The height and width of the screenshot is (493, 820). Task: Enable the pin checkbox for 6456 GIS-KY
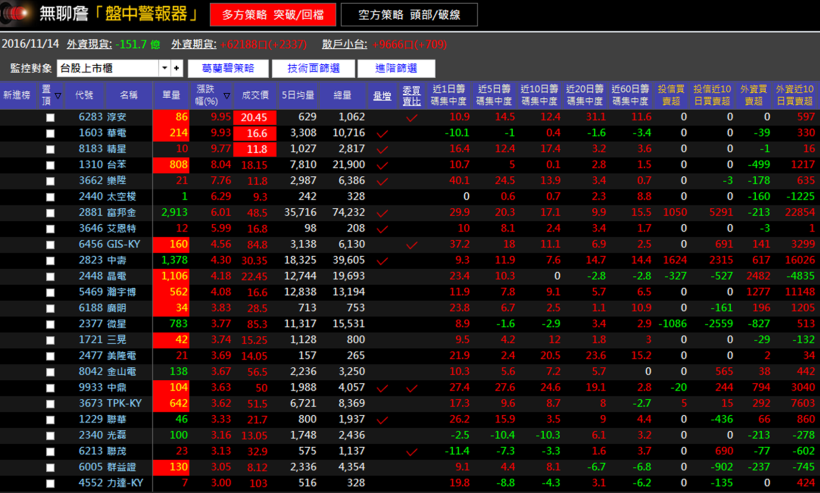click(x=50, y=245)
